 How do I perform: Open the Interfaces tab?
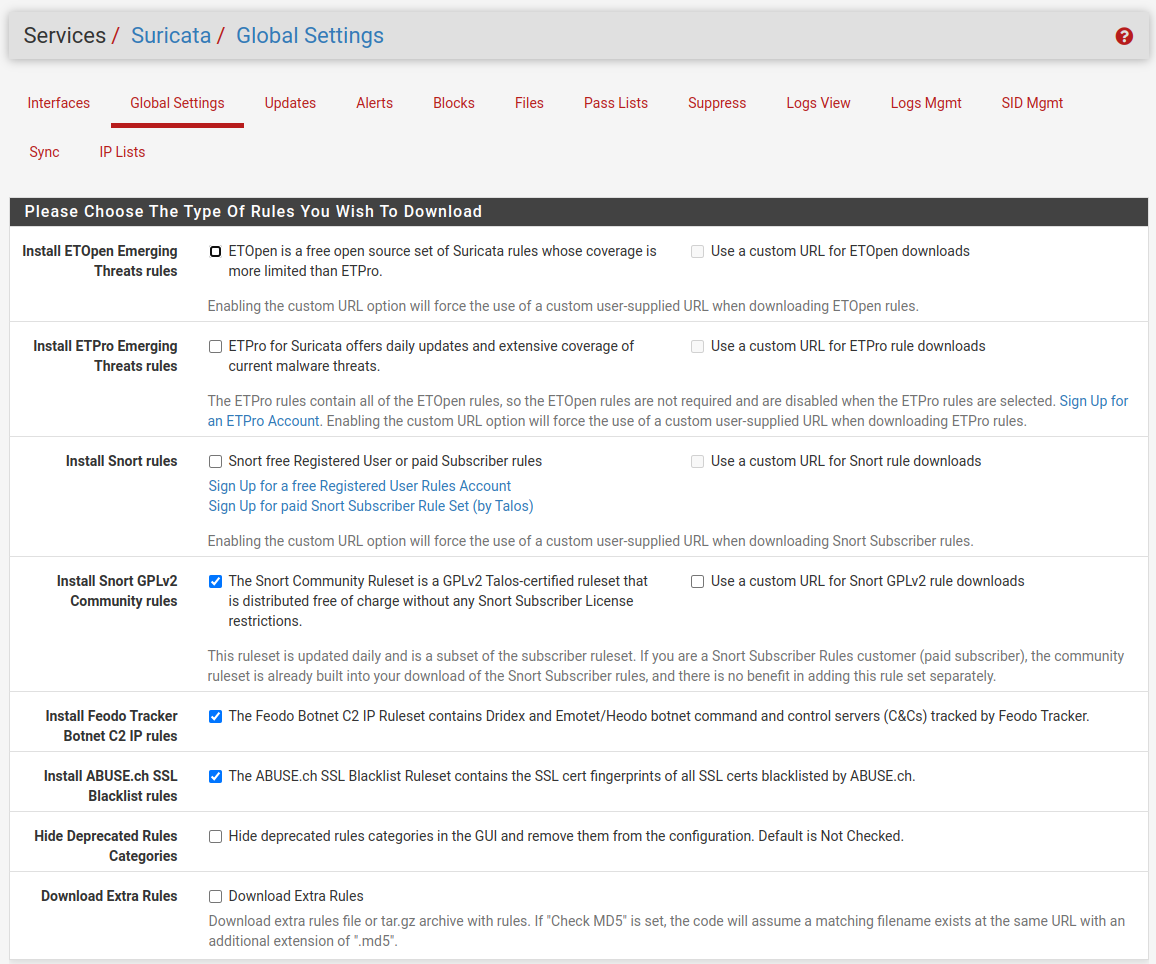click(58, 103)
